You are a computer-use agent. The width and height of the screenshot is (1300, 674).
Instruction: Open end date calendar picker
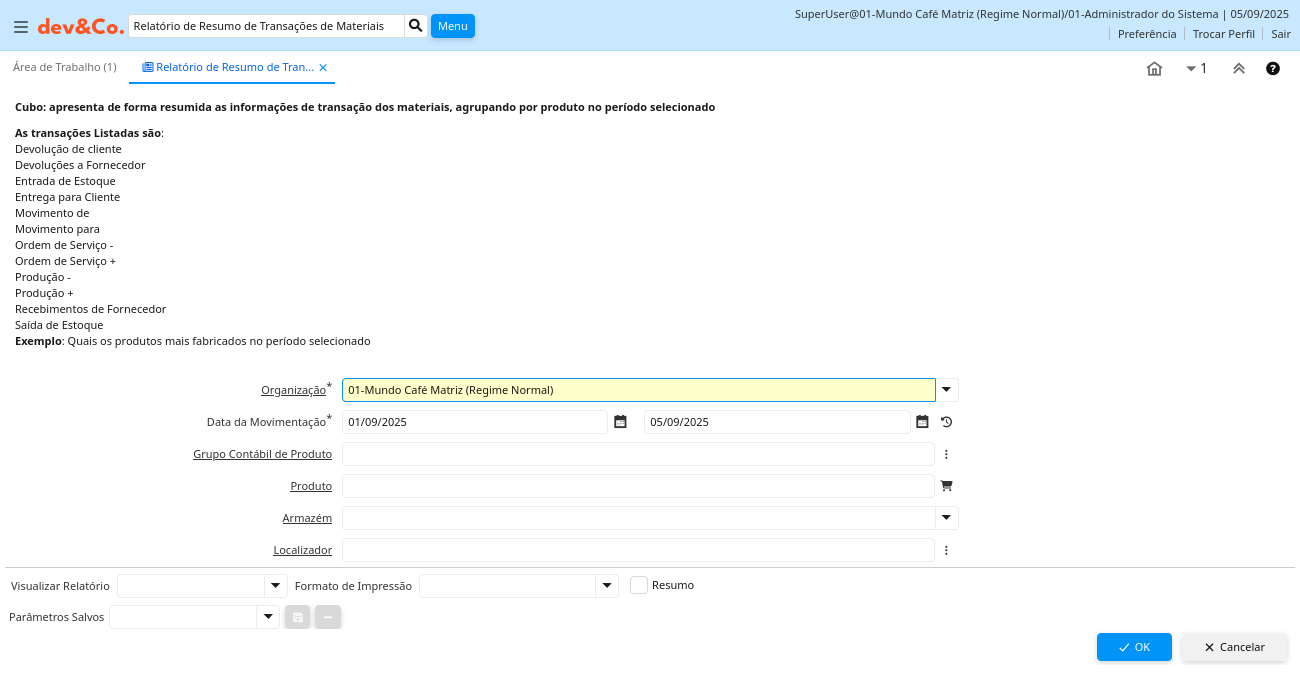[x=922, y=422]
